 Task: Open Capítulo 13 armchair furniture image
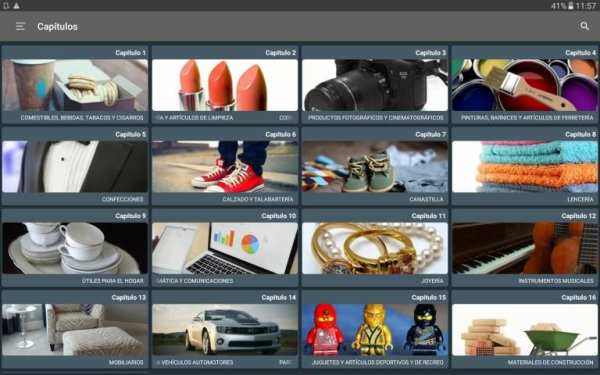click(75, 330)
